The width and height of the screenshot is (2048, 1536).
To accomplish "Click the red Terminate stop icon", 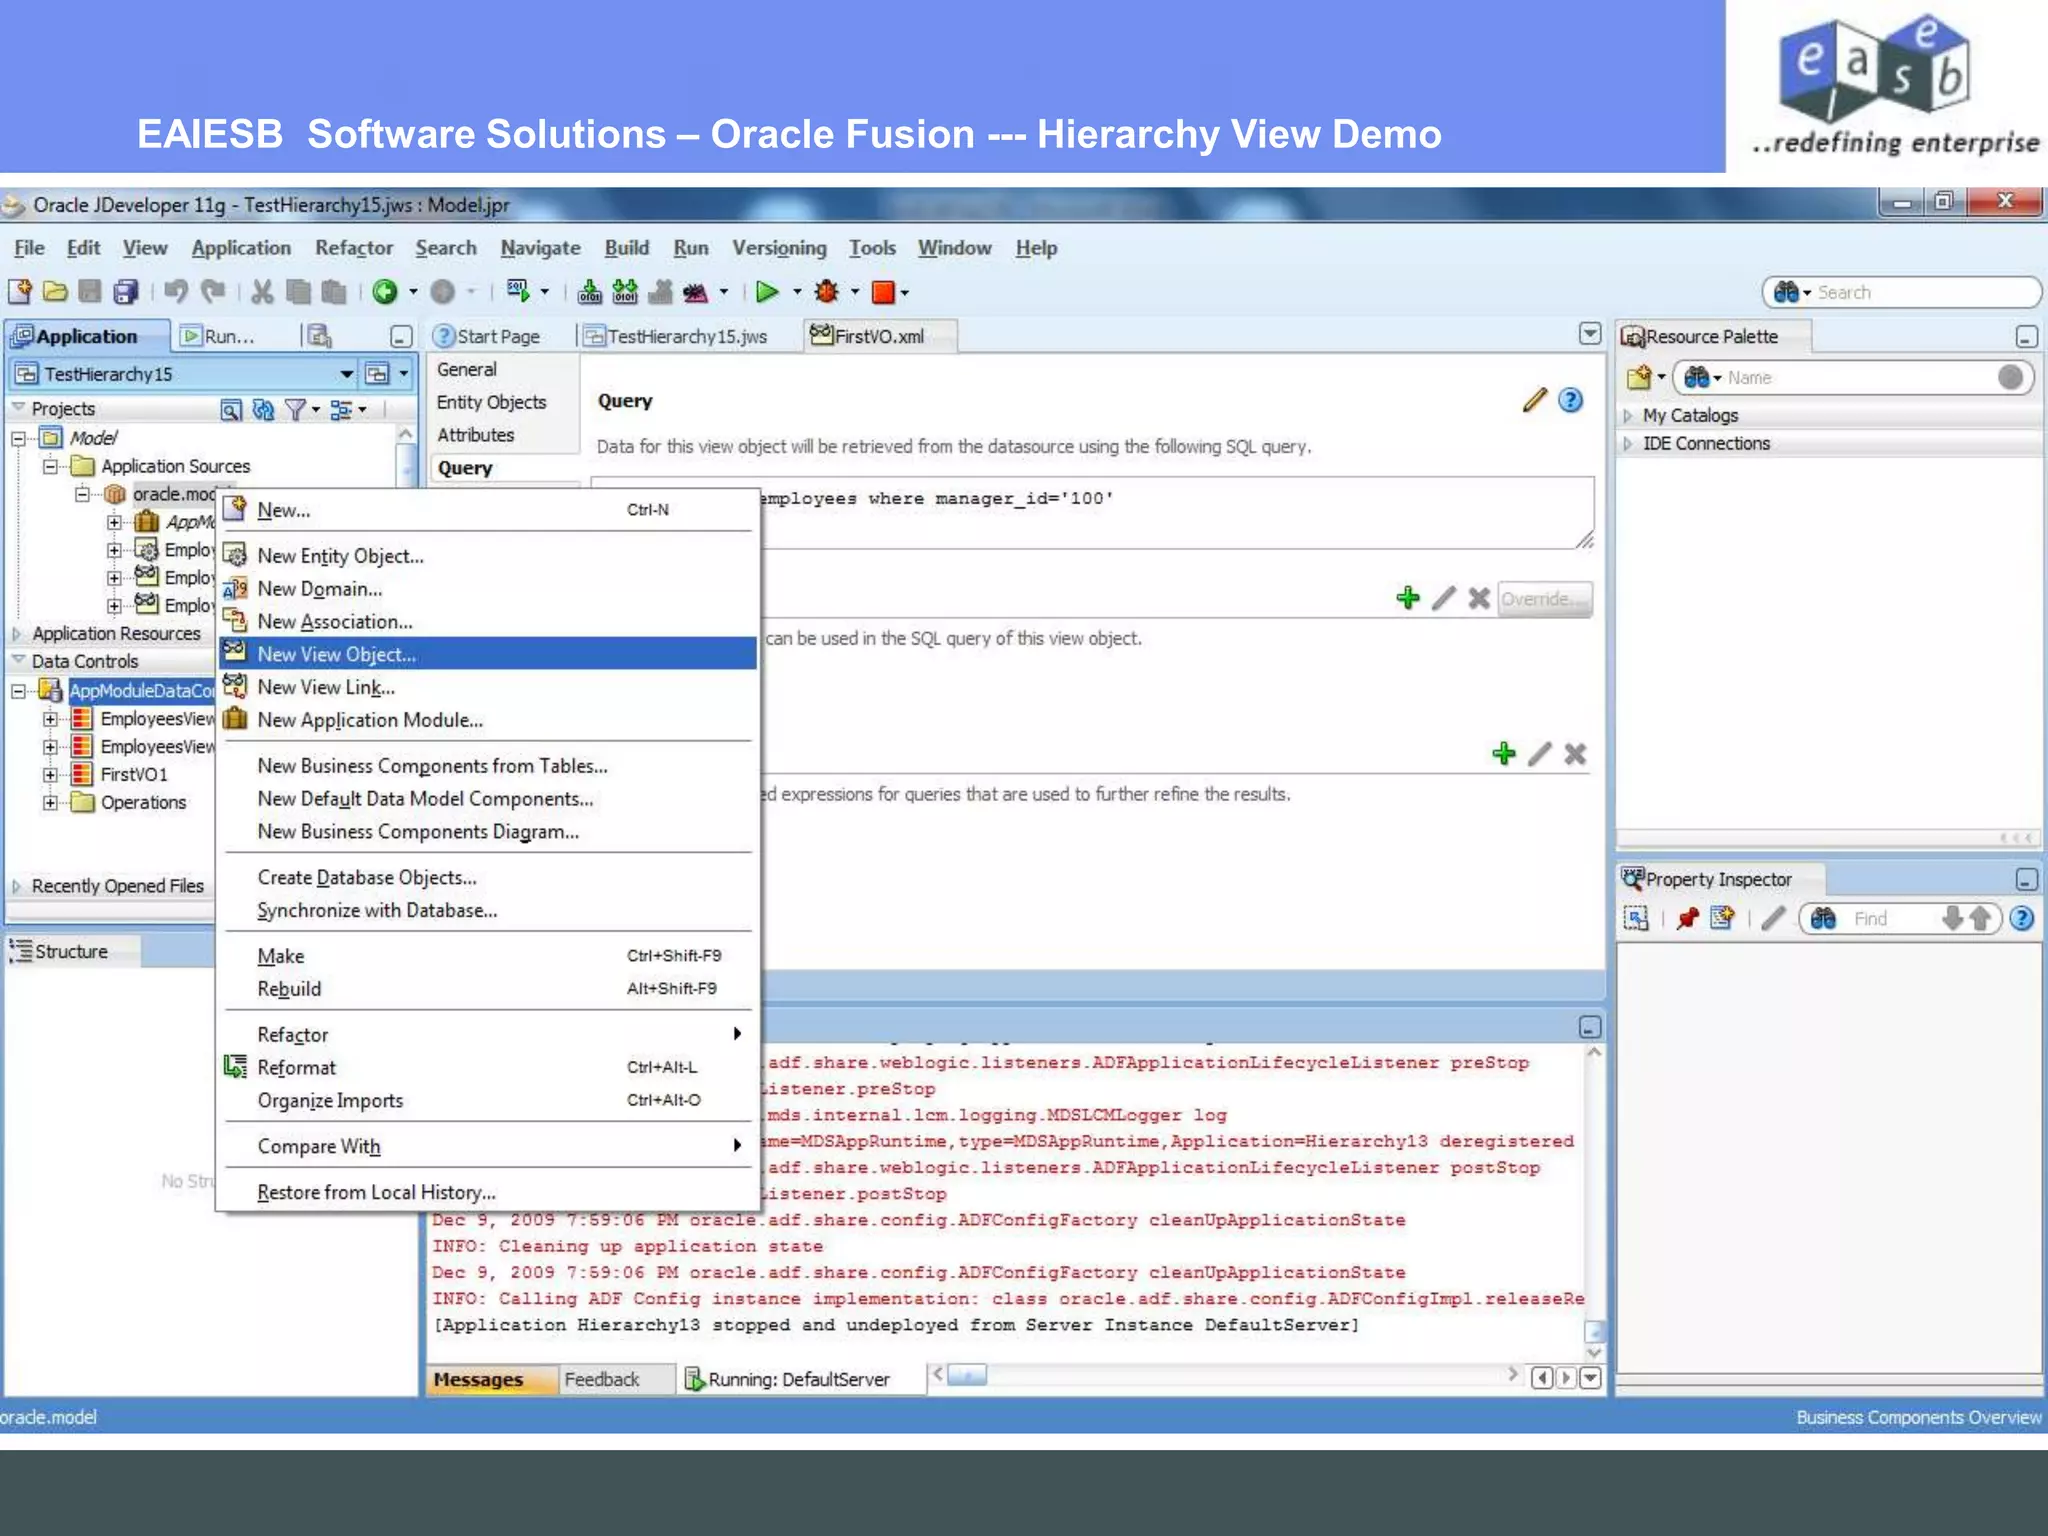I will tap(883, 292).
